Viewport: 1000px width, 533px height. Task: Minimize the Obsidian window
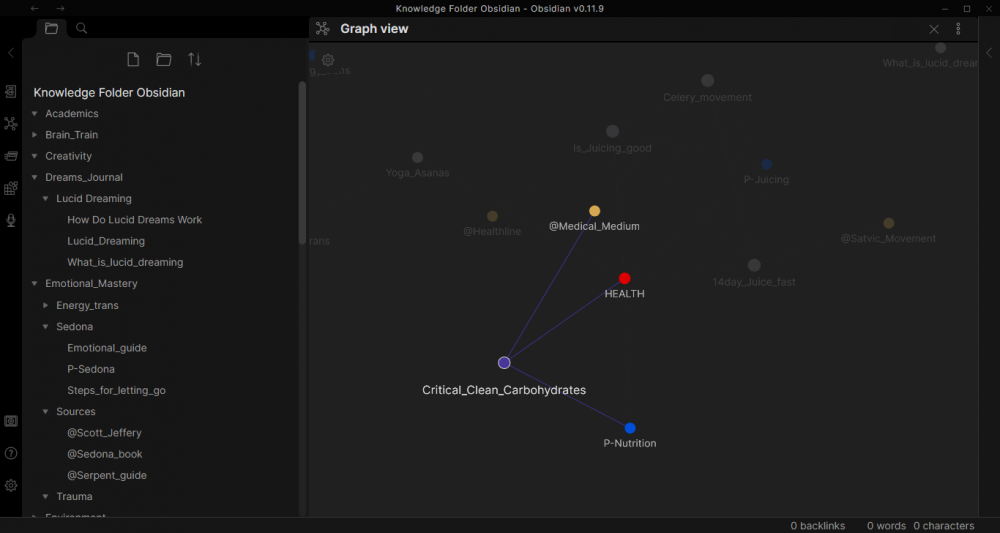pos(945,8)
